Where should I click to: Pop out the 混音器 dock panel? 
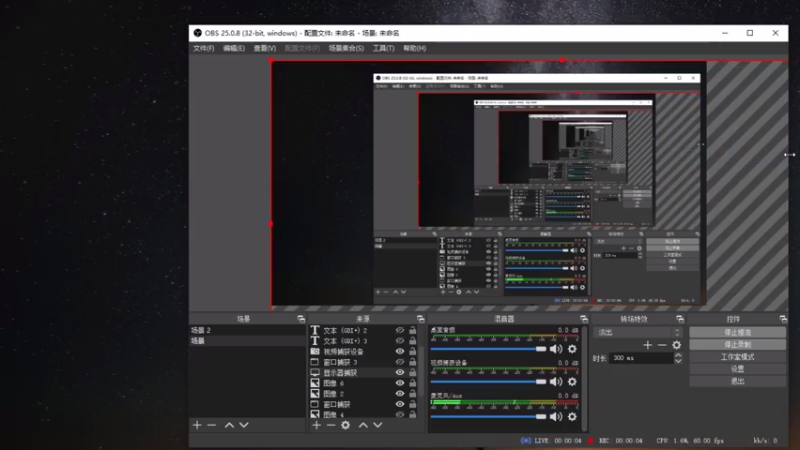pos(584,319)
